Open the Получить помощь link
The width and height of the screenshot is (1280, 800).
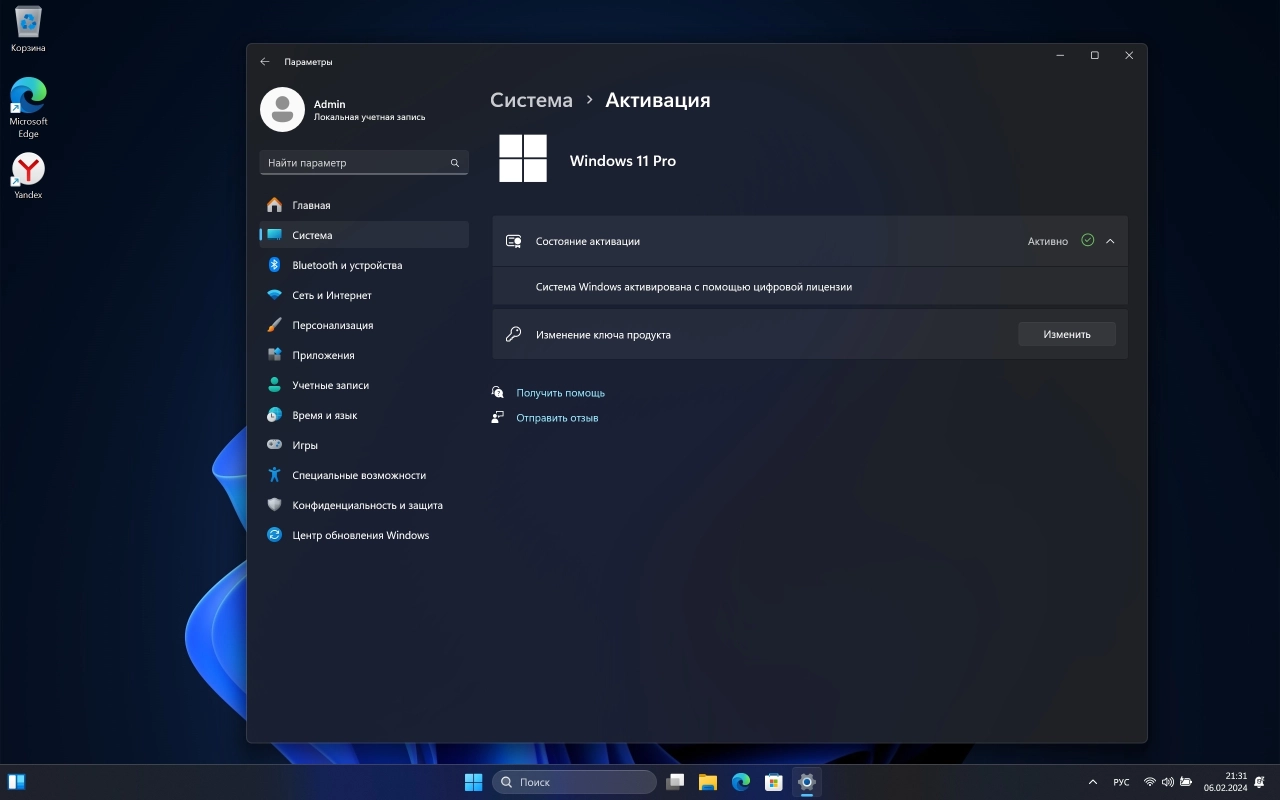[560, 393]
